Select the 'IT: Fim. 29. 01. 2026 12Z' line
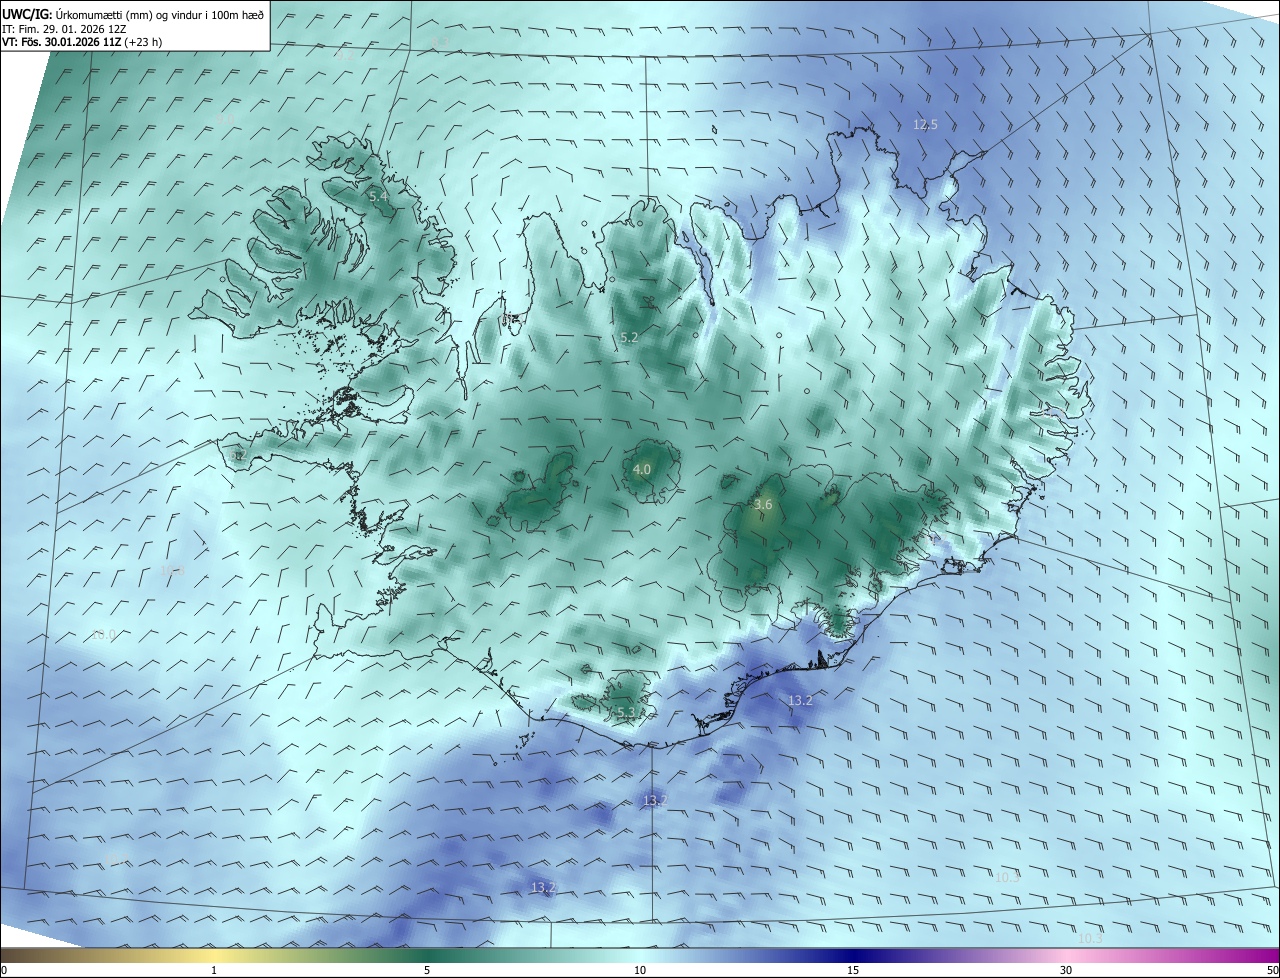Viewport: 1280px width, 978px height. (64, 29)
